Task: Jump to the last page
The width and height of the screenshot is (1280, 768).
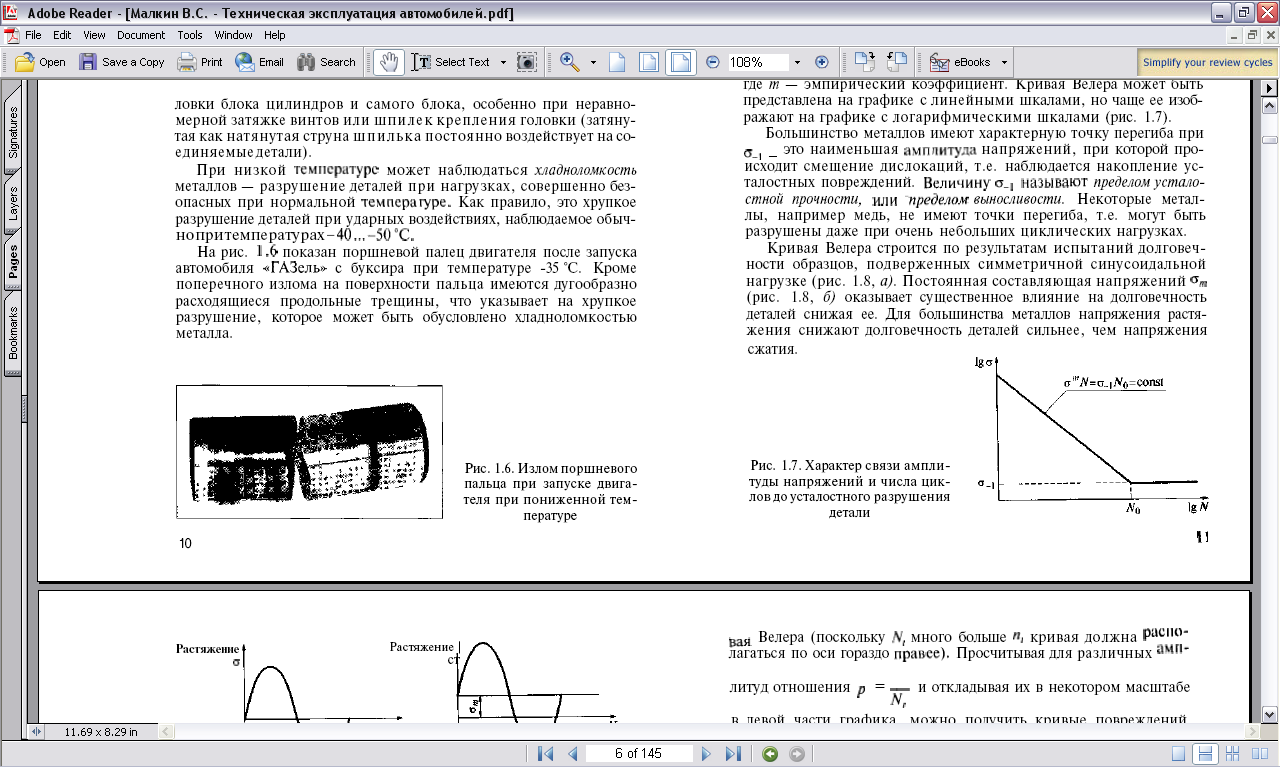Action: (x=733, y=753)
